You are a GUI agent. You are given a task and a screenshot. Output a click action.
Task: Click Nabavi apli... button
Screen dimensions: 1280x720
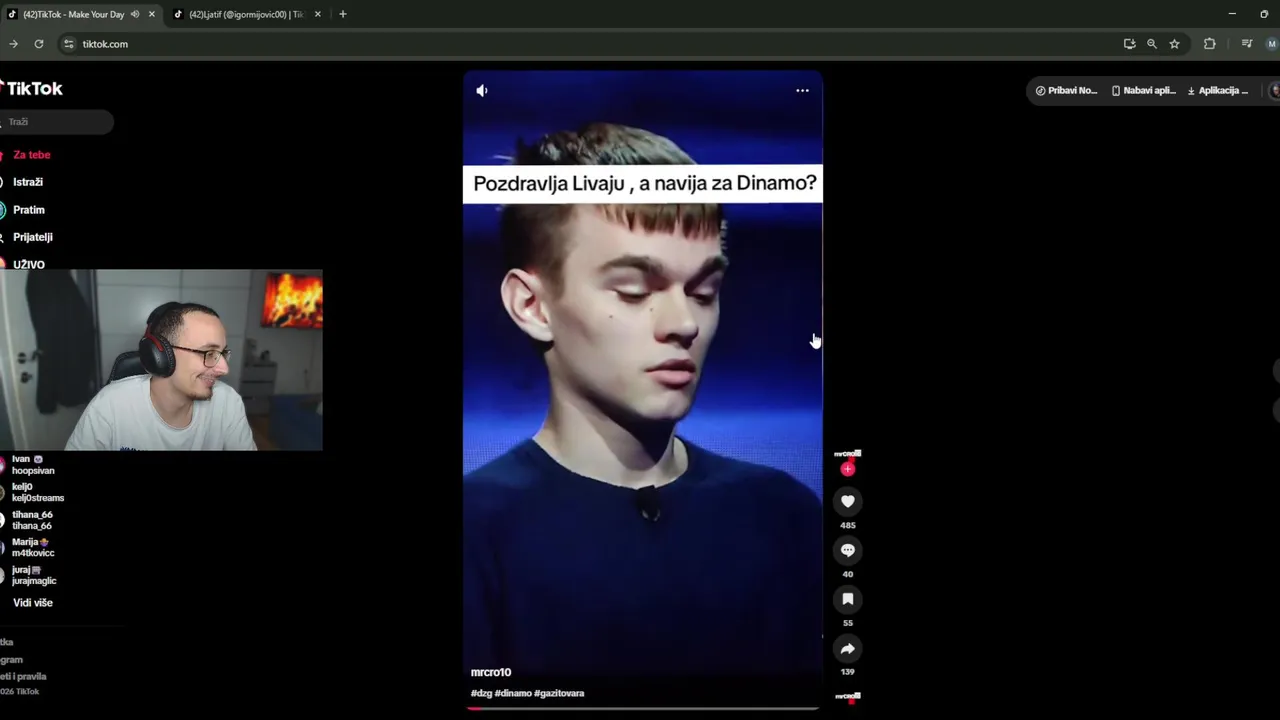[1143, 90]
